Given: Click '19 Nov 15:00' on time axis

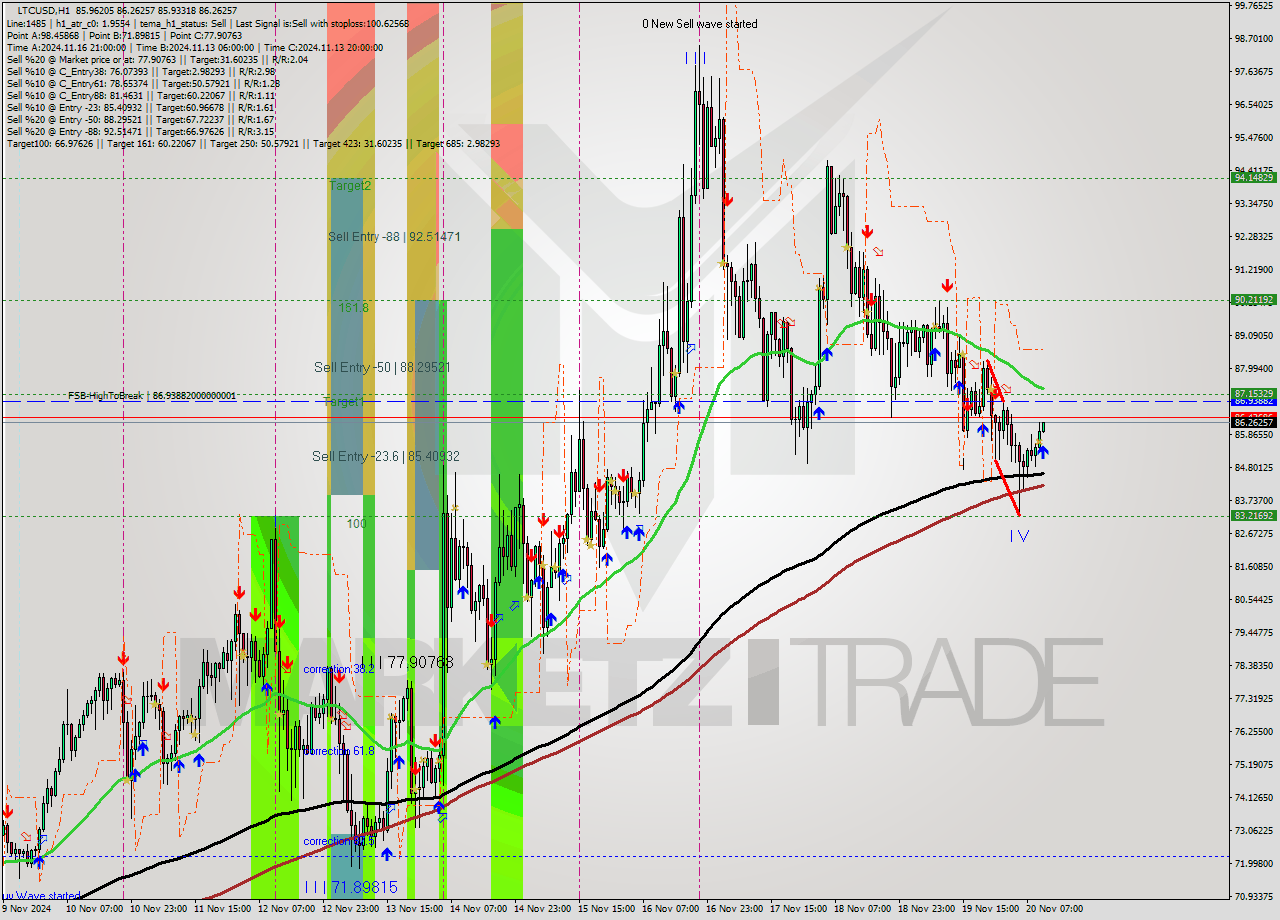Looking at the screenshot, I should pyautogui.click(x=990, y=909).
